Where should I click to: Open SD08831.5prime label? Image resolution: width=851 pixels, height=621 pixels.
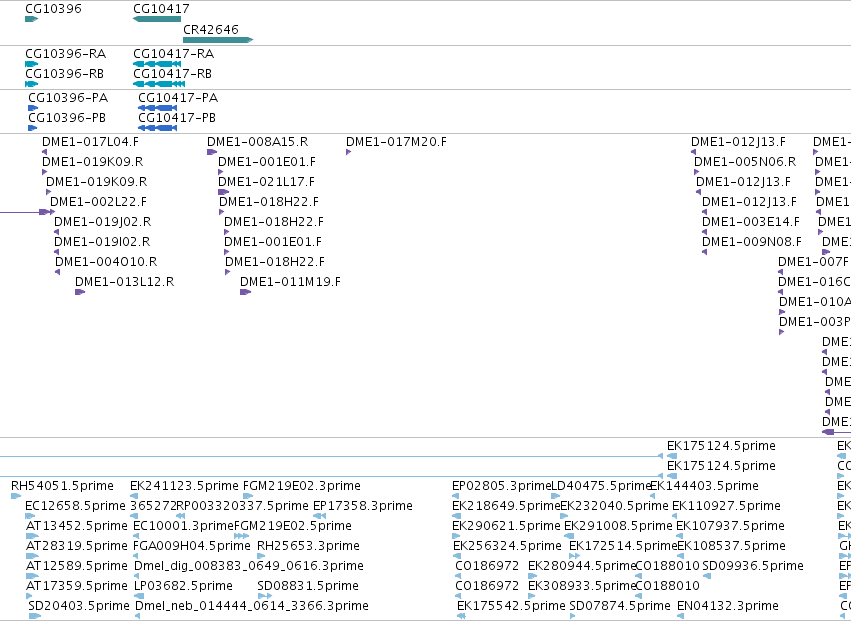308,586
